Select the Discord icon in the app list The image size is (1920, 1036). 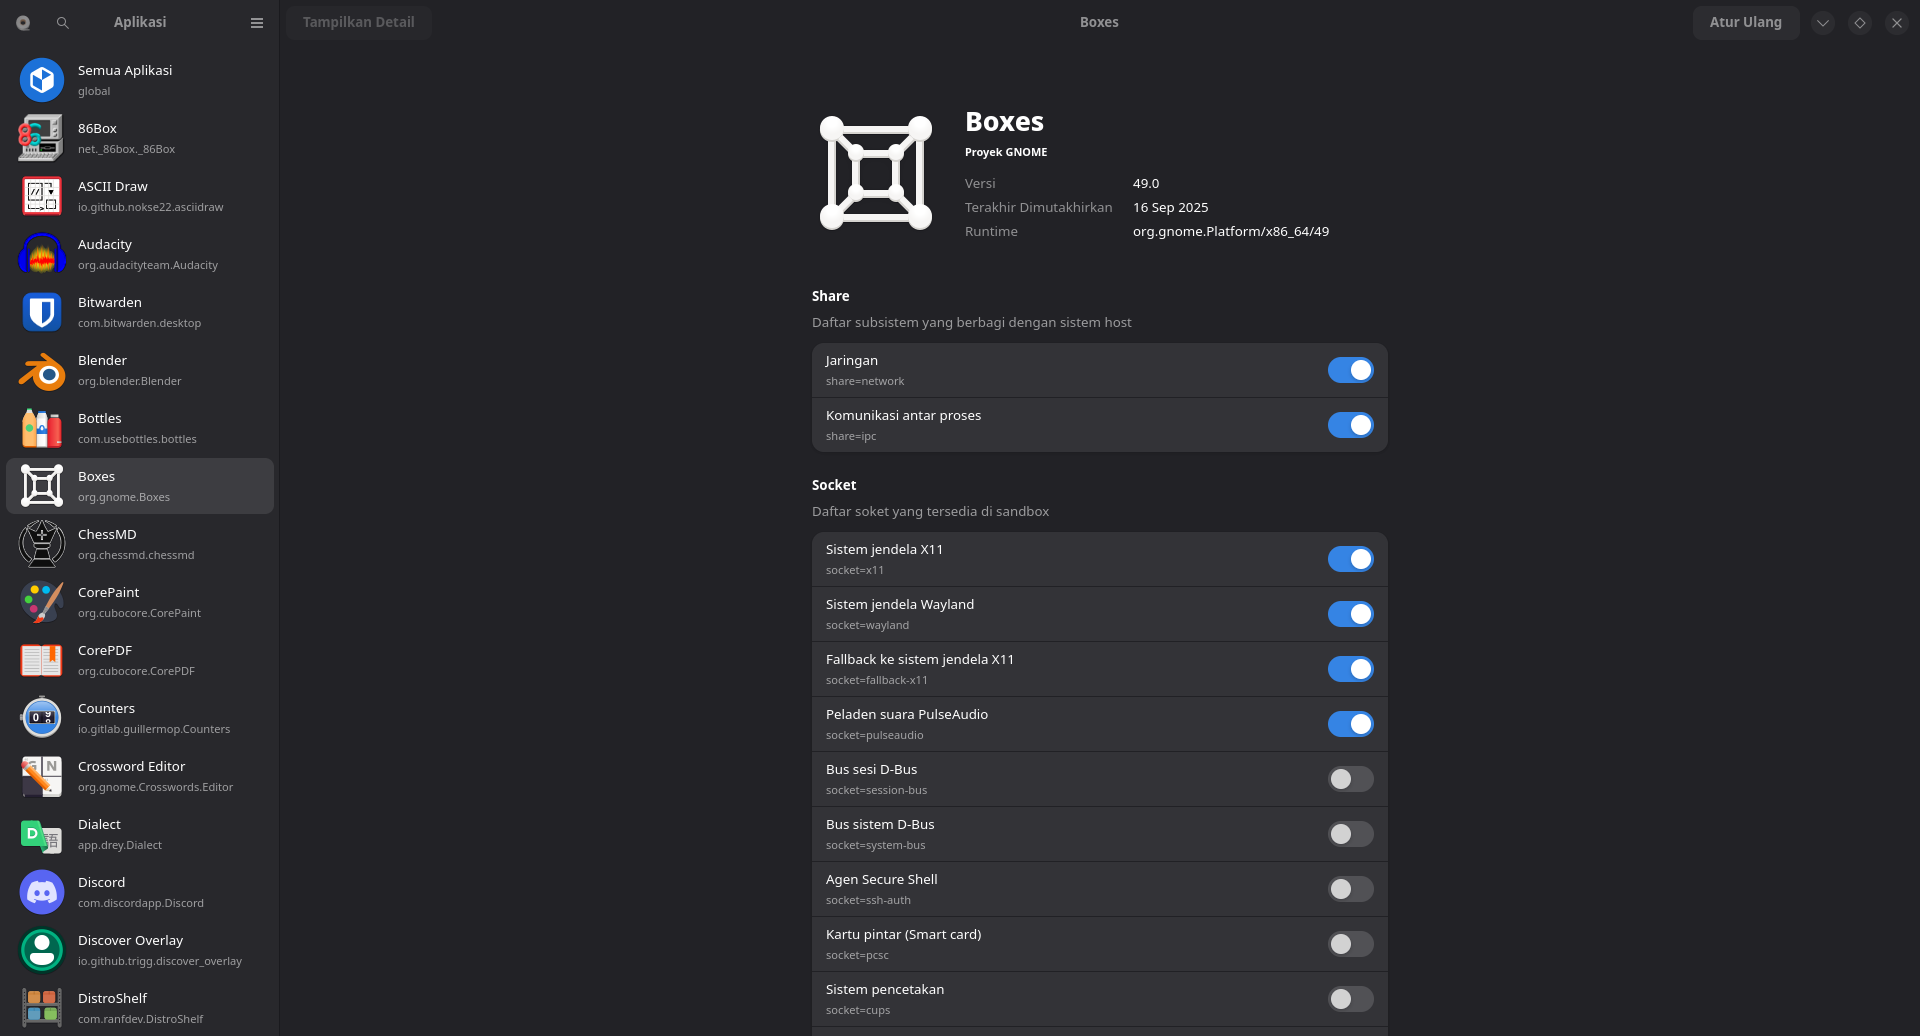42,892
